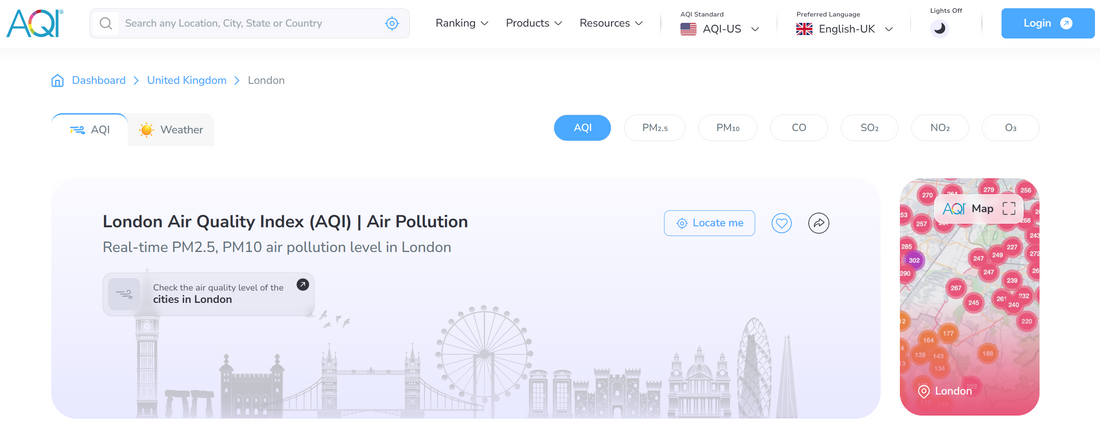Image resolution: width=1100 pixels, height=433 pixels.
Task: Expand the AQI Standard selector
Action: (x=720, y=29)
